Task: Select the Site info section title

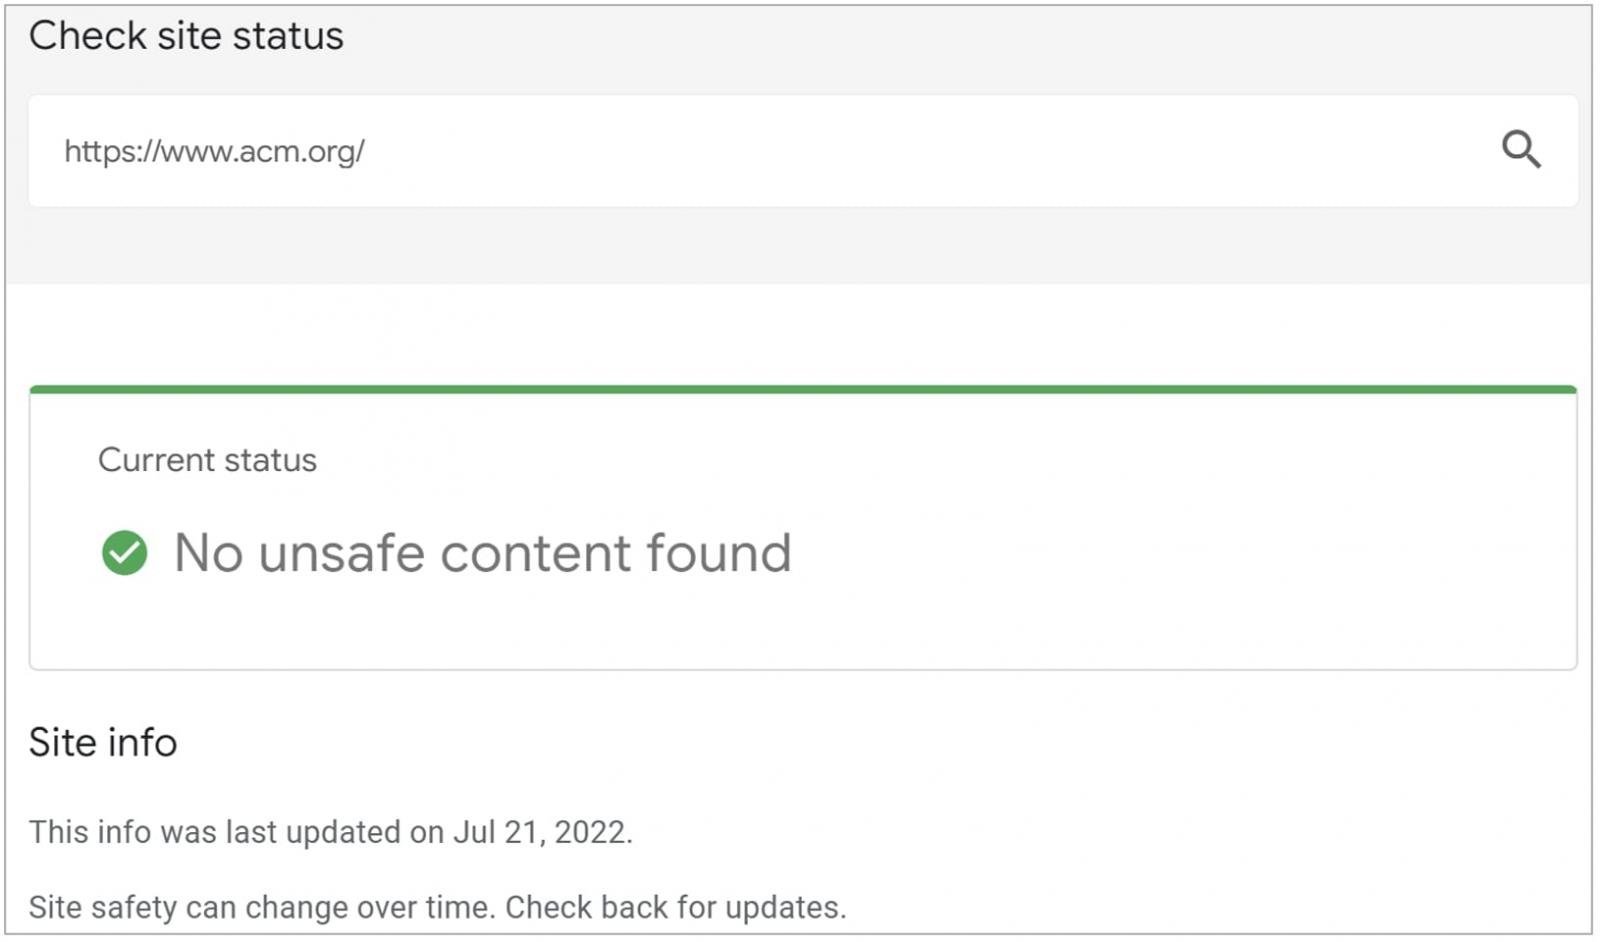Action: coord(103,742)
